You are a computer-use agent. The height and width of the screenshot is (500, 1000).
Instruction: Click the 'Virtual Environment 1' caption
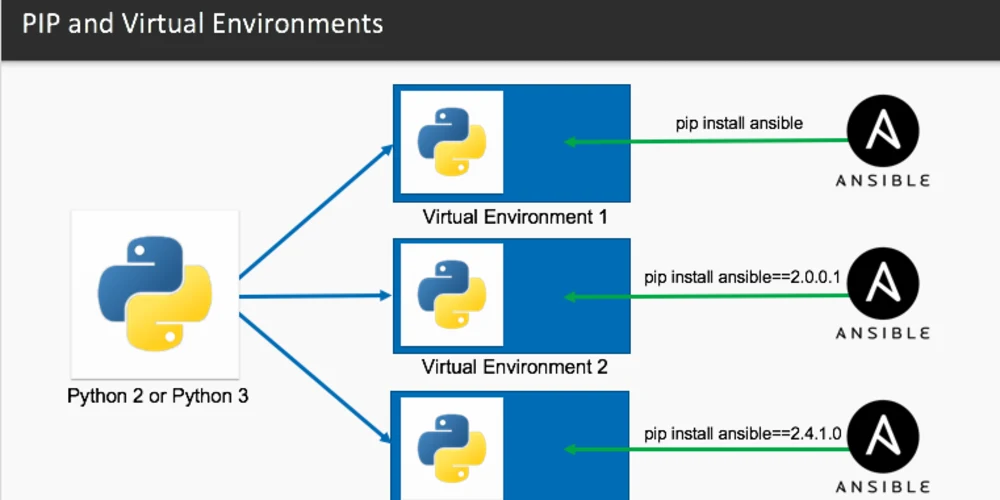click(515, 217)
